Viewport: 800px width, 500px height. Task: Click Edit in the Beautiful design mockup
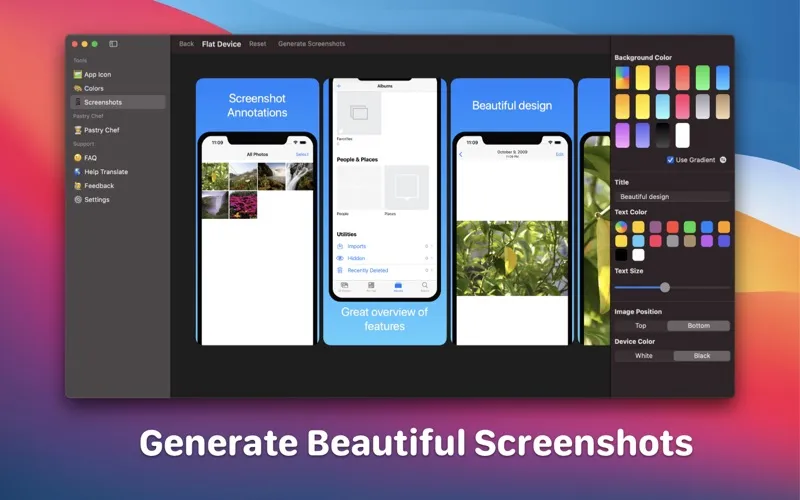tap(560, 154)
